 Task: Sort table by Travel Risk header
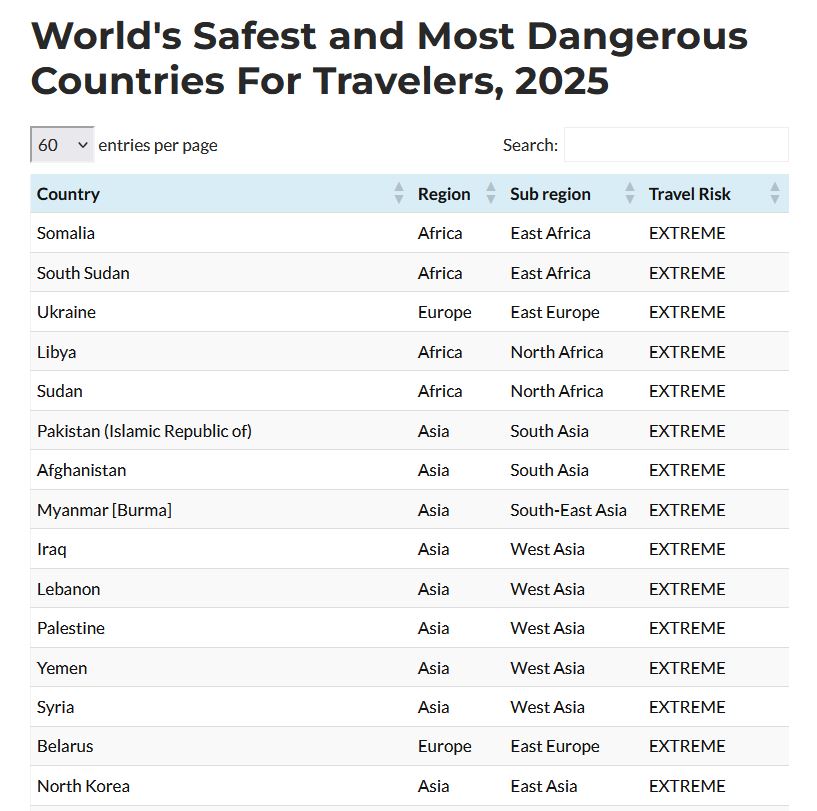690,194
